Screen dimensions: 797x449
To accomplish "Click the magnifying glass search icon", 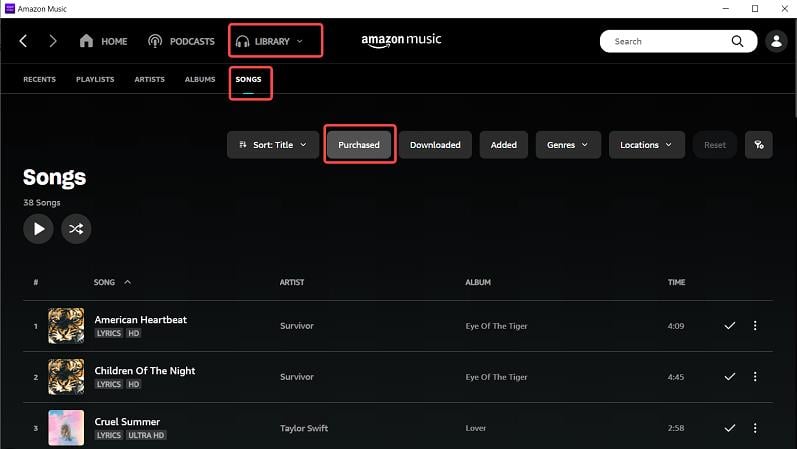I will coord(738,41).
